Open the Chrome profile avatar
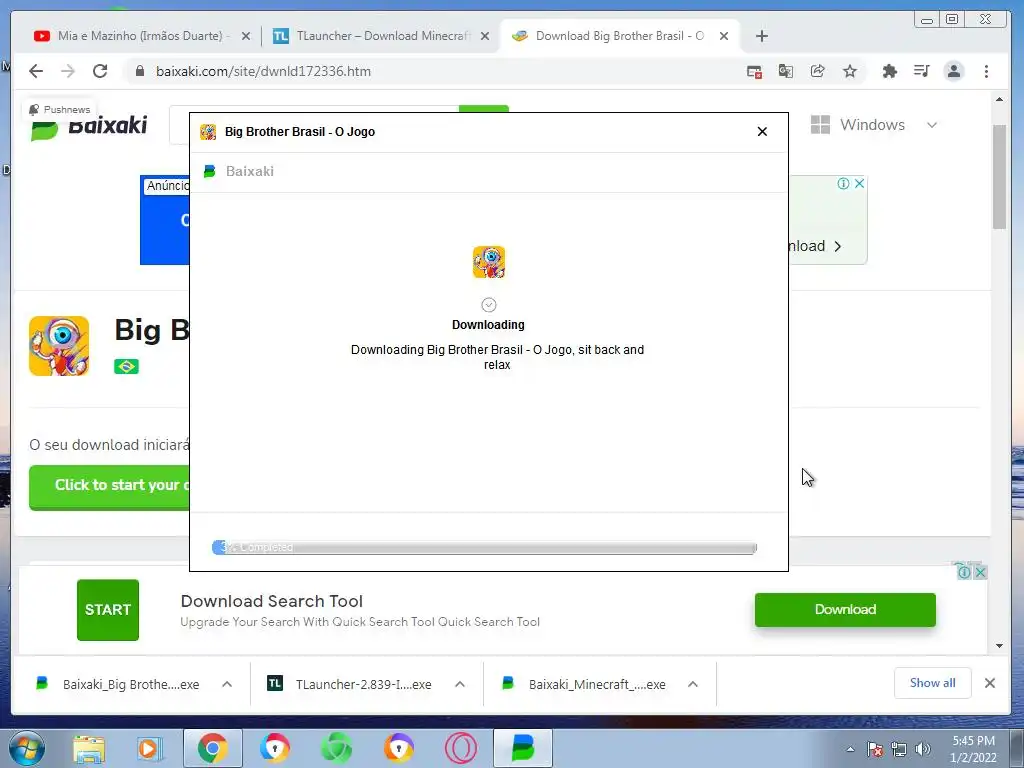 pyautogui.click(x=954, y=71)
